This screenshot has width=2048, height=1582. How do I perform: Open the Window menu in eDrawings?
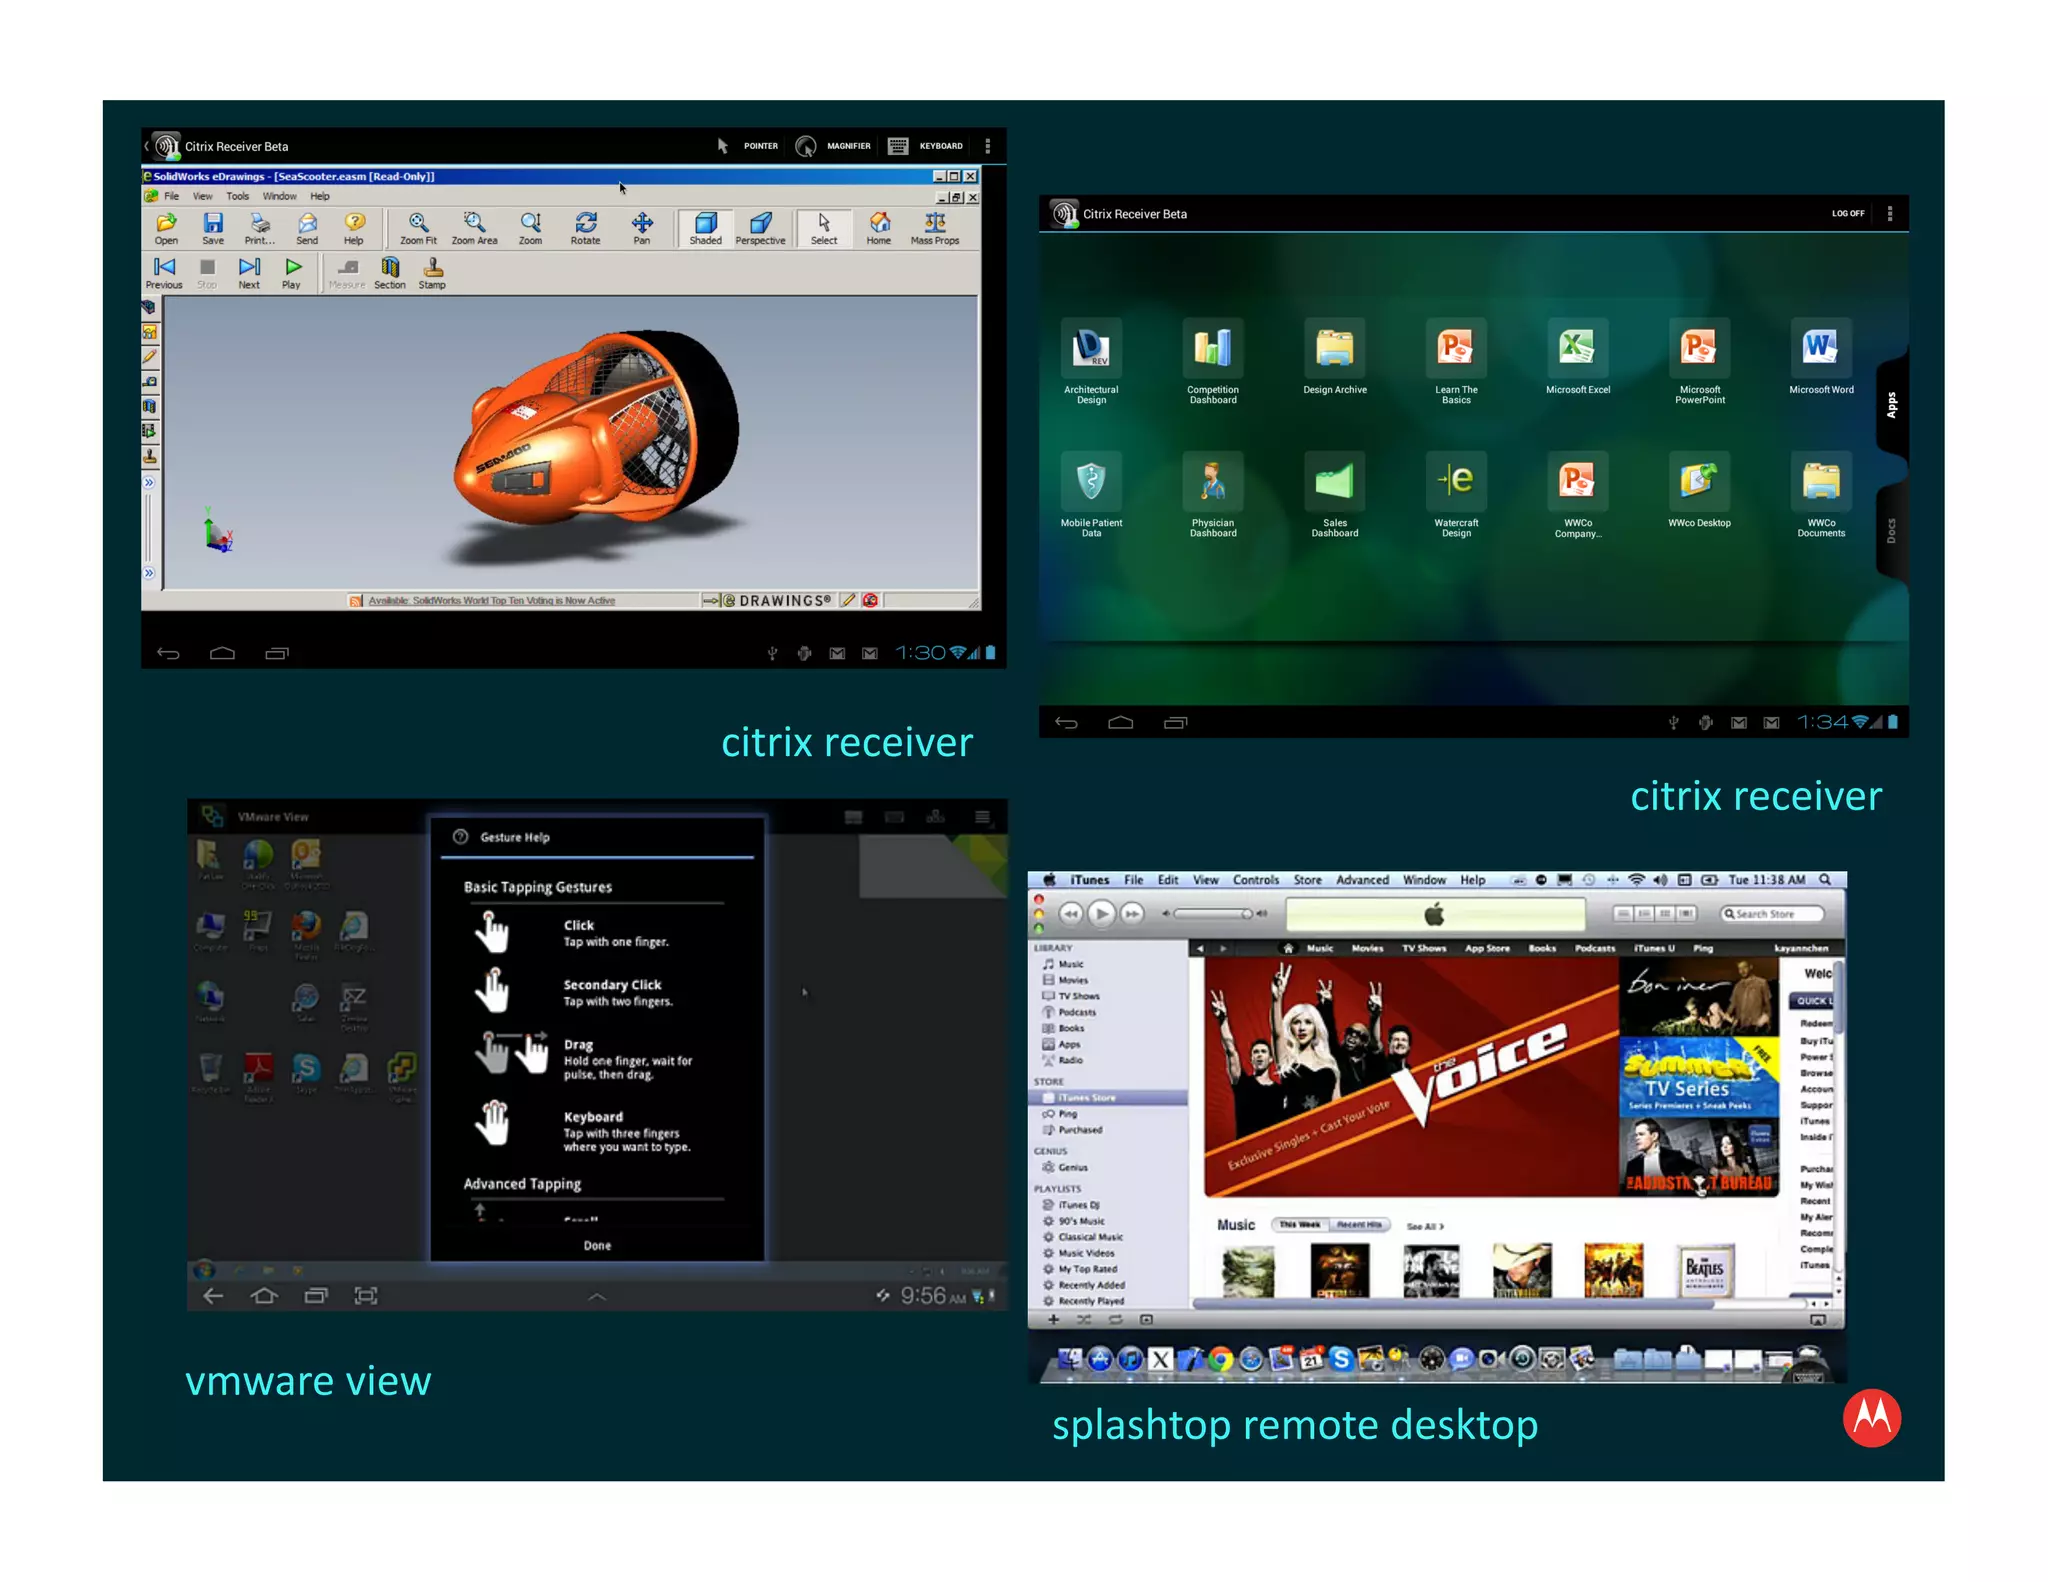[x=280, y=196]
